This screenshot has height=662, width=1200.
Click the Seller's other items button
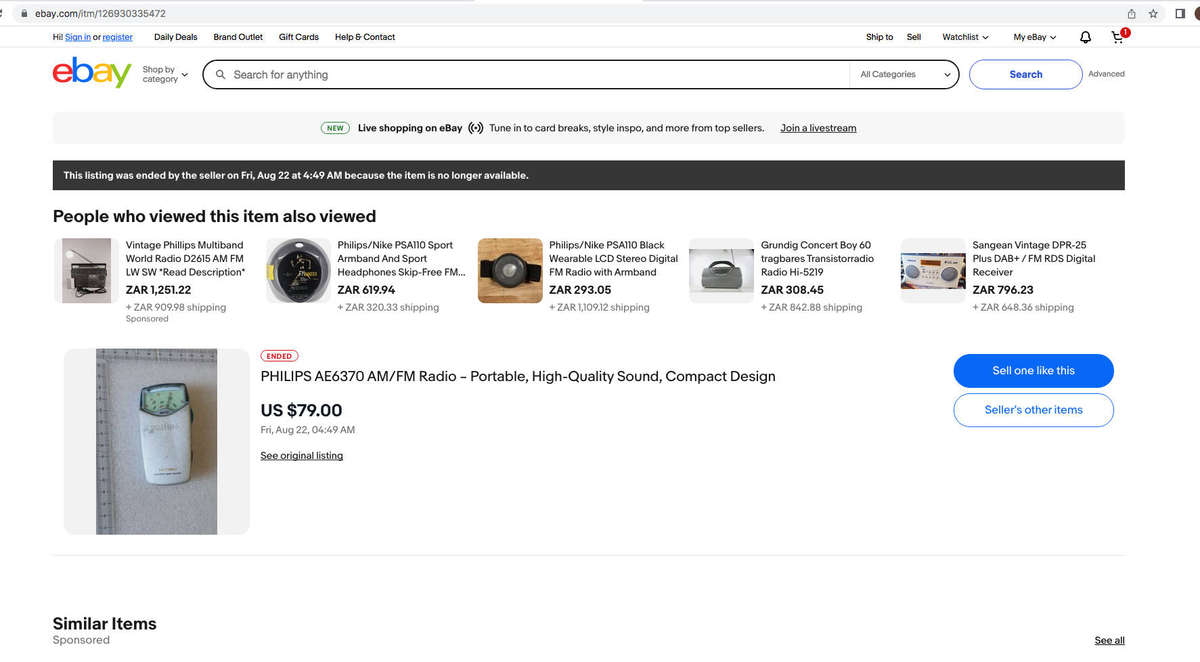(1033, 410)
